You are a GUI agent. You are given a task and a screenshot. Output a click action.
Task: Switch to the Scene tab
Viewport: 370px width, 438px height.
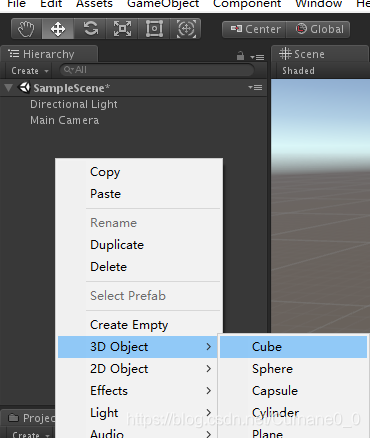319,54
